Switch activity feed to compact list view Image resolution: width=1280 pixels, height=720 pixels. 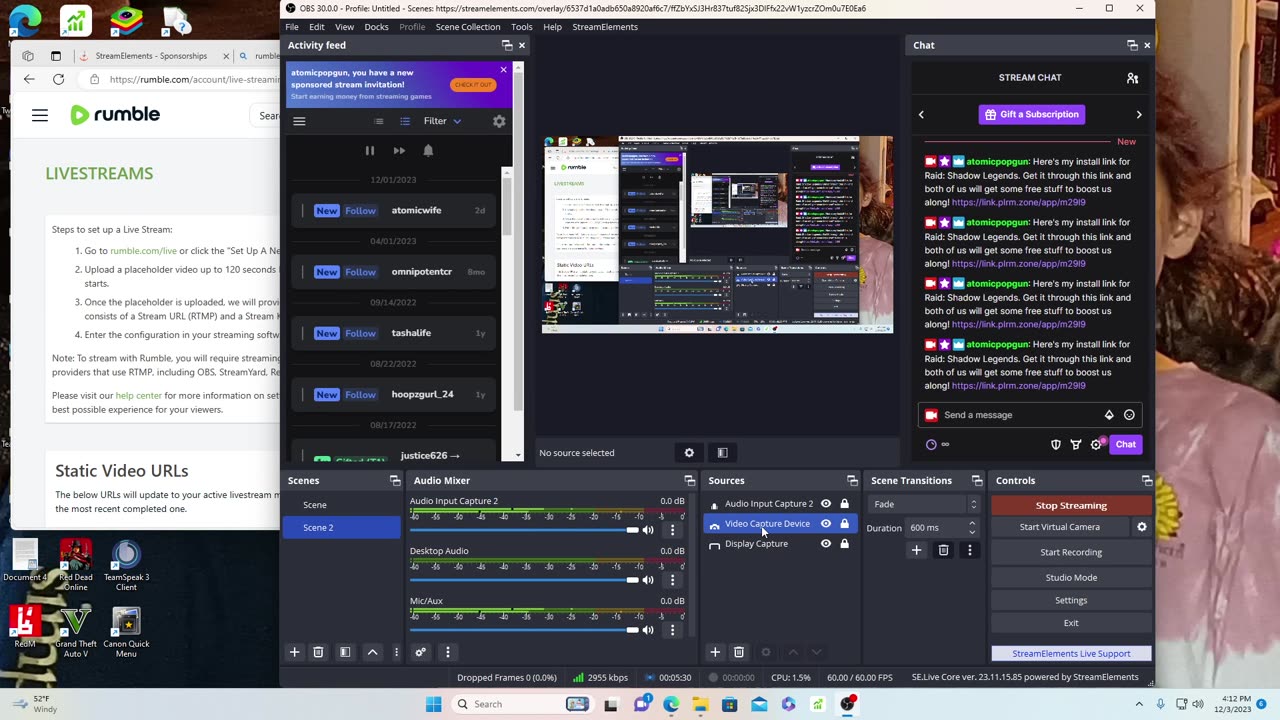click(x=378, y=121)
